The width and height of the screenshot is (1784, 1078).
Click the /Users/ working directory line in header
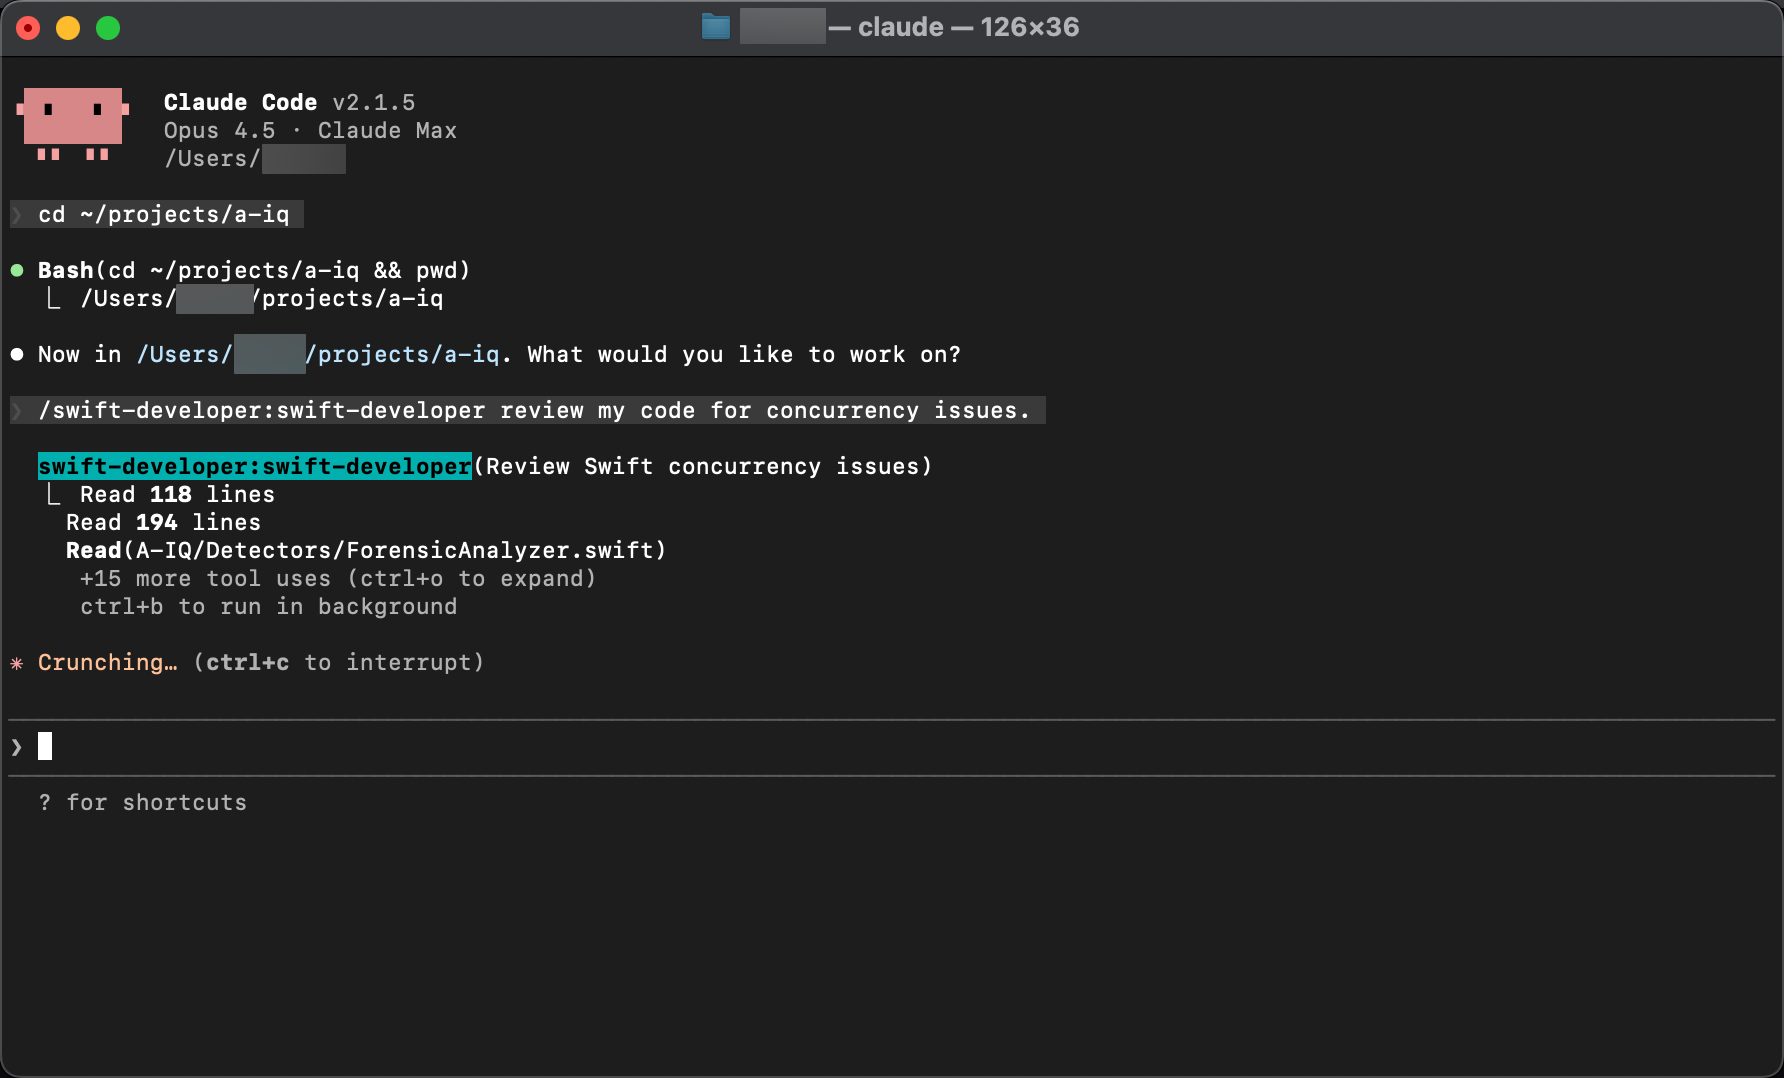pos(255,159)
